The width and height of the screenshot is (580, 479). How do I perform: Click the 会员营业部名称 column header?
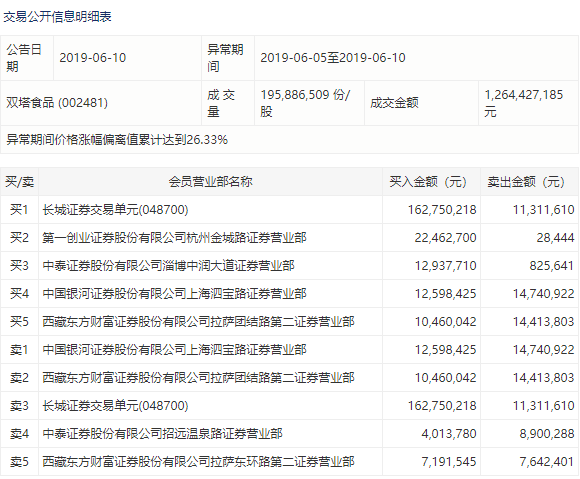click(x=210, y=182)
